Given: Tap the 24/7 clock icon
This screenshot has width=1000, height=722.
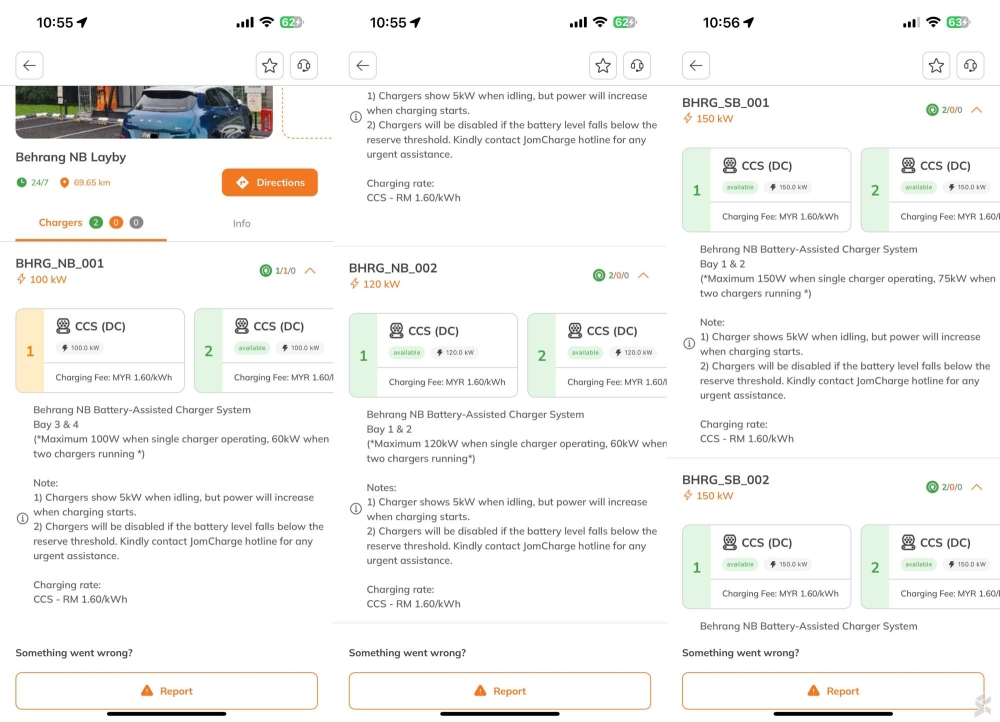Looking at the screenshot, I should [21, 183].
